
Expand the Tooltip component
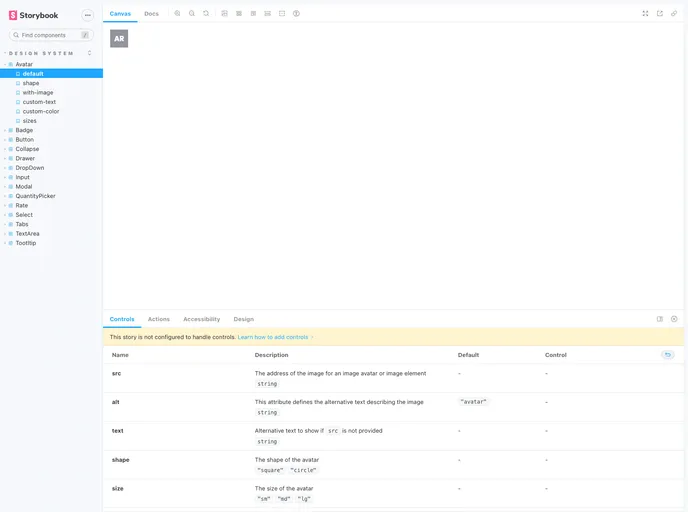pyautogui.click(x=26, y=243)
